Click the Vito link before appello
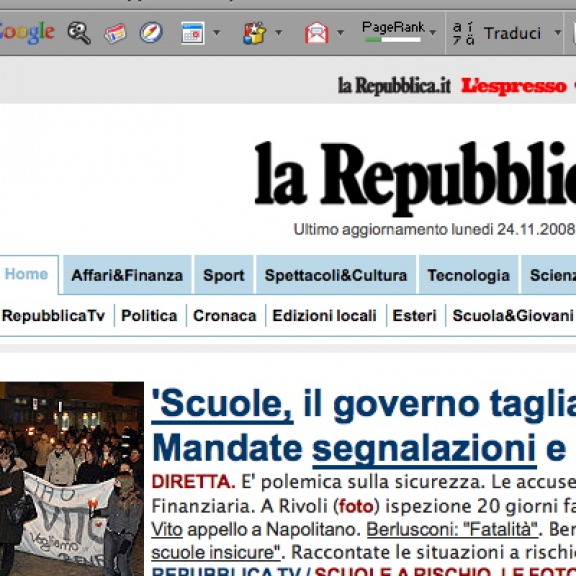576x576 pixels. [x=167, y=530]
